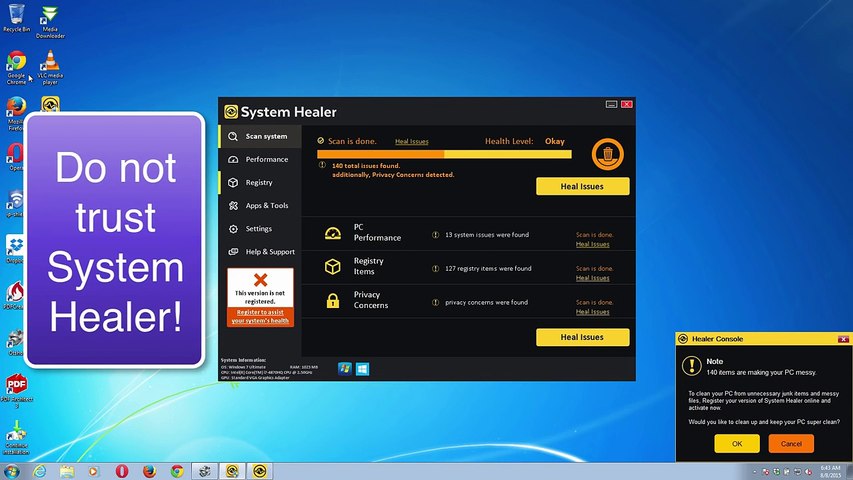Click the Windows 7 logo icon

tap(344, 369)
